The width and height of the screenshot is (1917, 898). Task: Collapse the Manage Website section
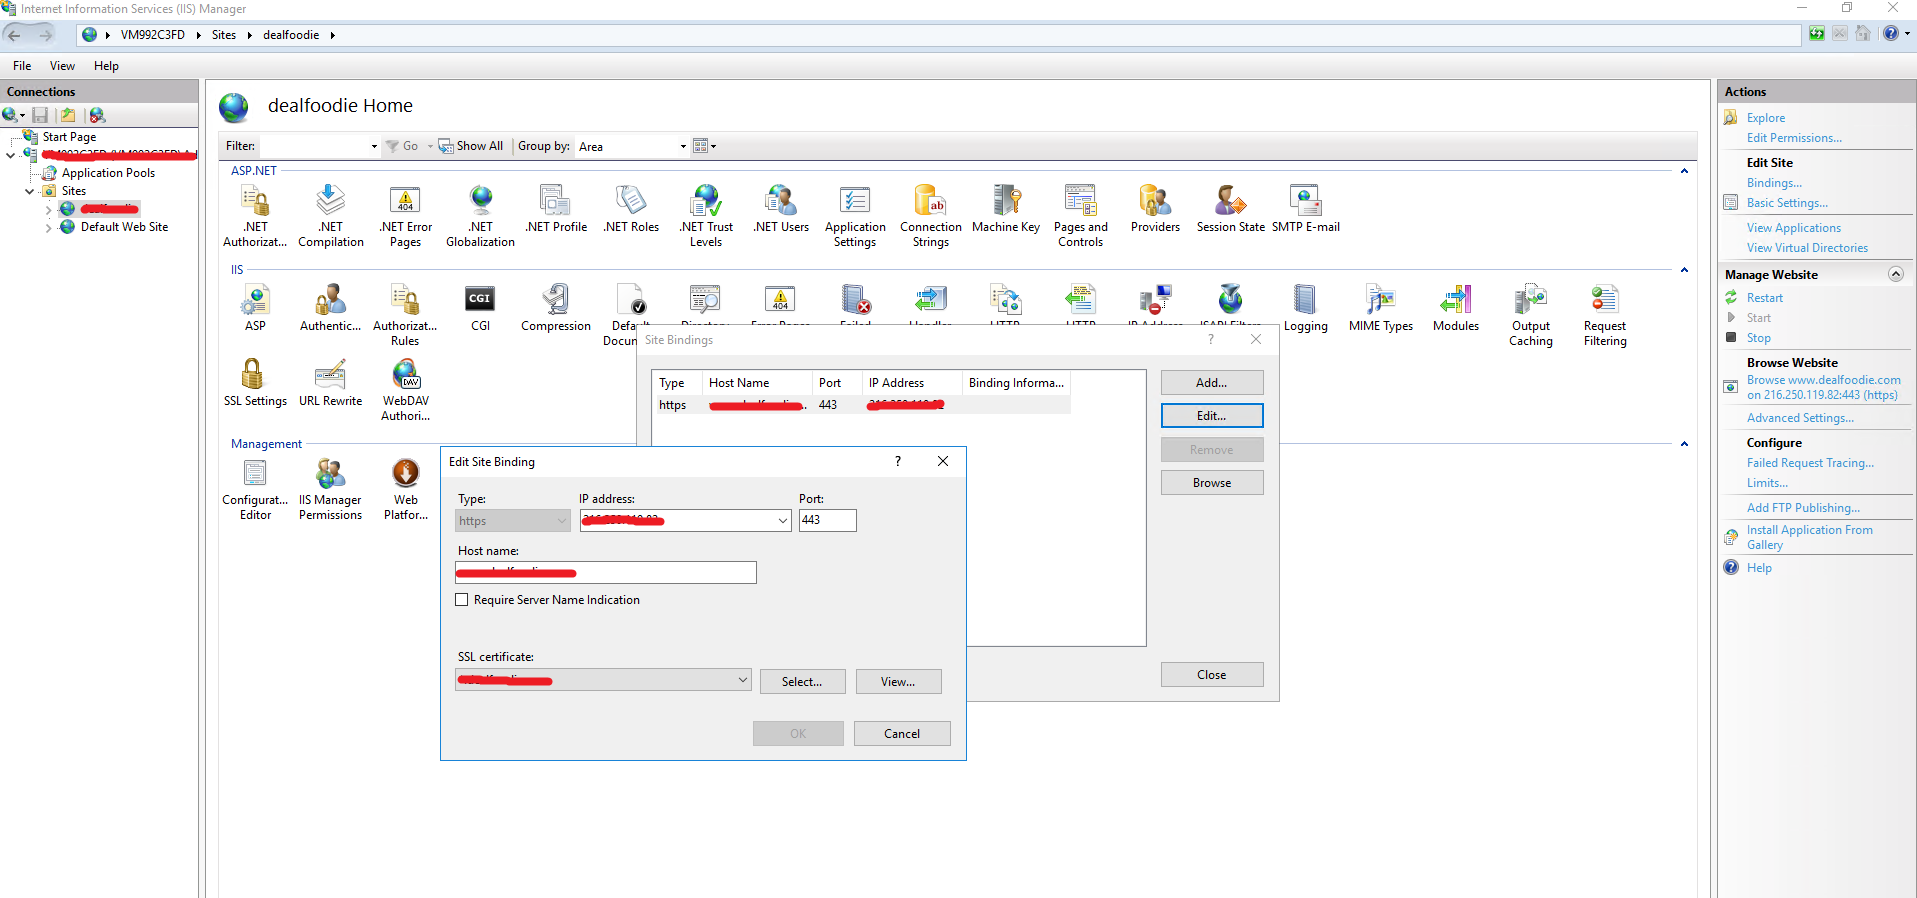point(1895,274)
